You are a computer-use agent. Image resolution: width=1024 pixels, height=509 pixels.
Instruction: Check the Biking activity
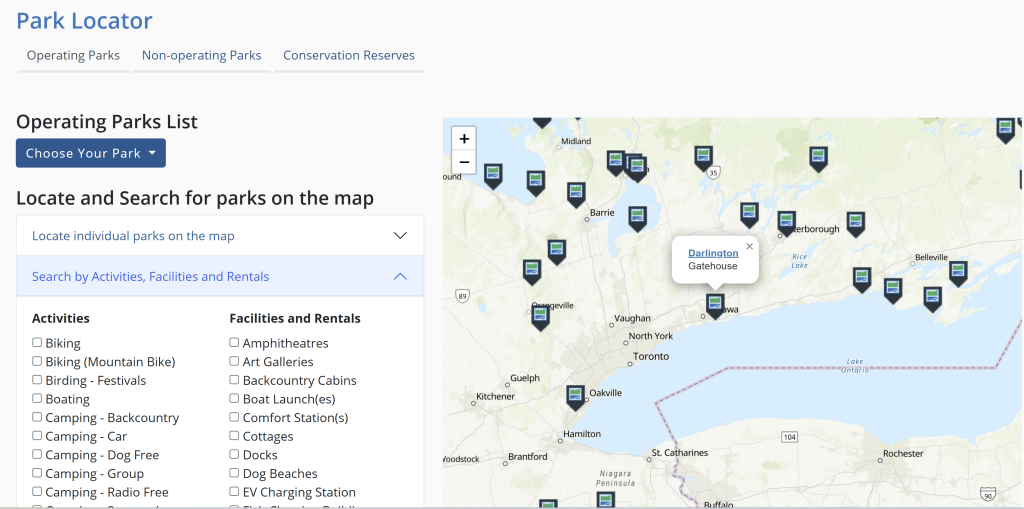[37, 342]
